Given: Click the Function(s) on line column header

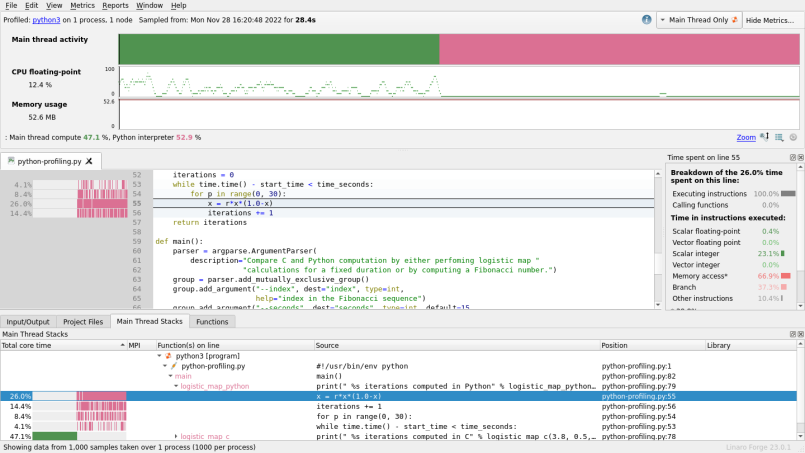Looking at the screenshot, I should coord(235,345).
